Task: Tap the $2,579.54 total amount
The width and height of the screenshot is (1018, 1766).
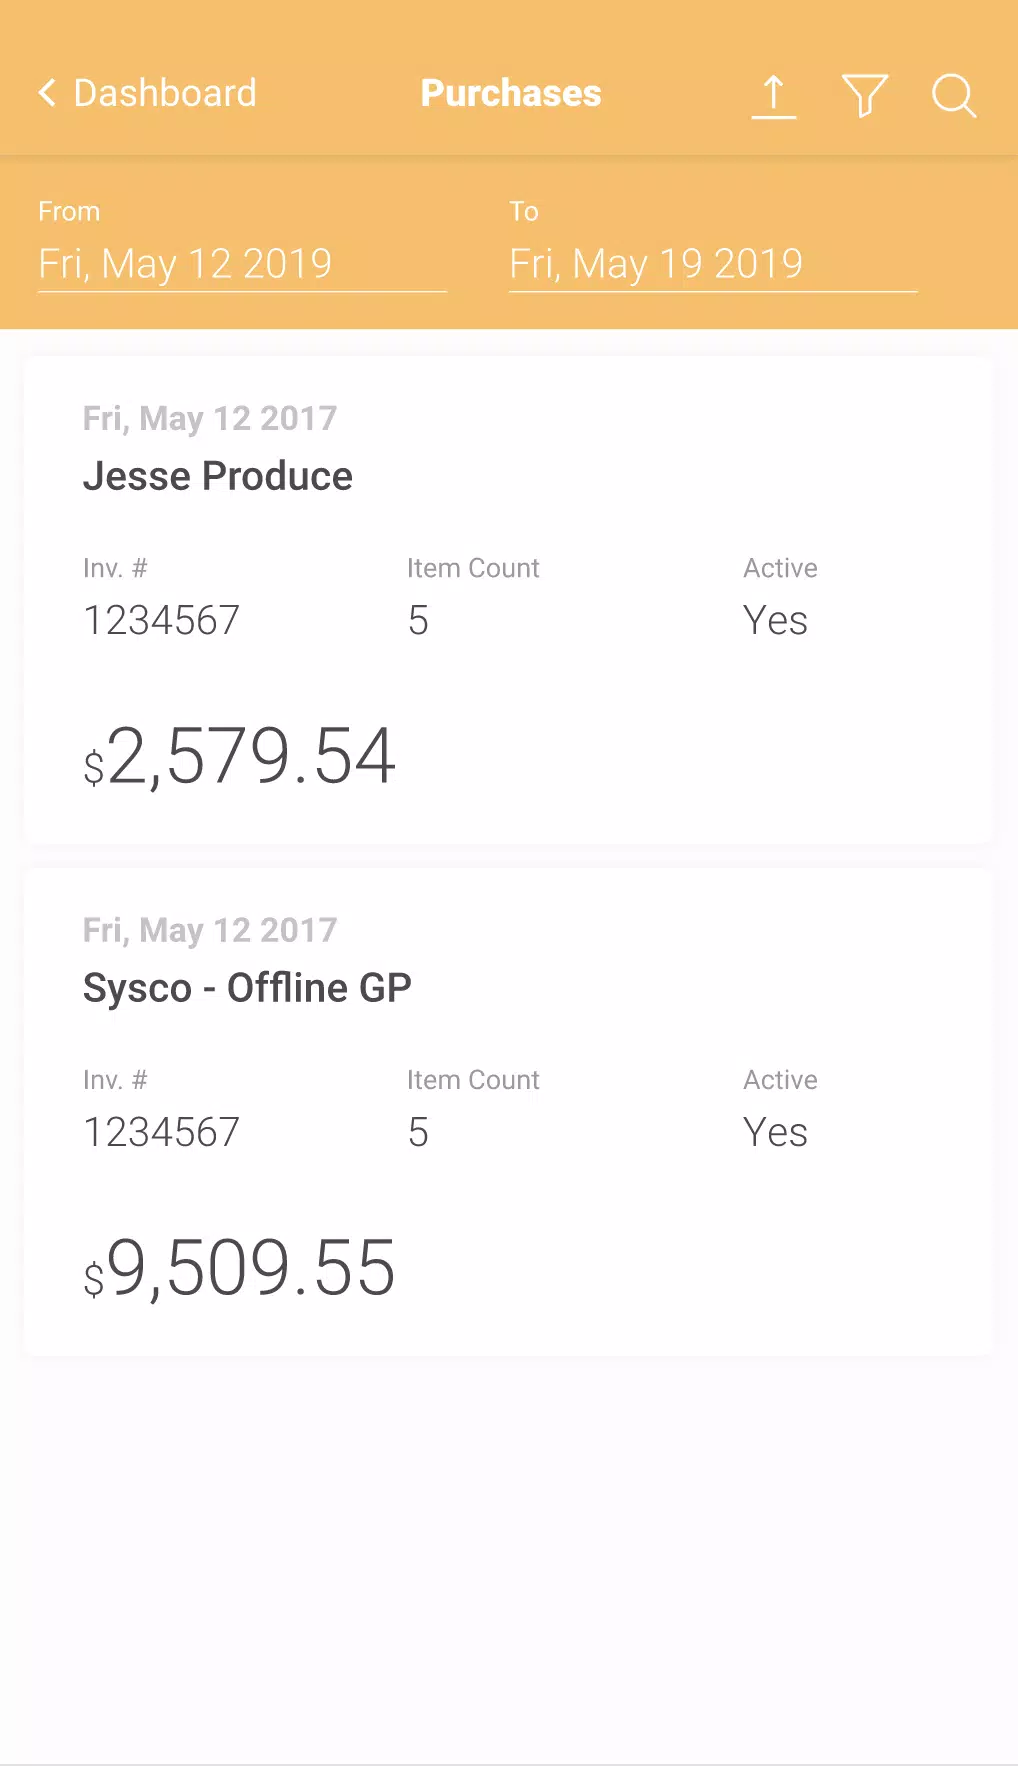Action: coord(240,757)
